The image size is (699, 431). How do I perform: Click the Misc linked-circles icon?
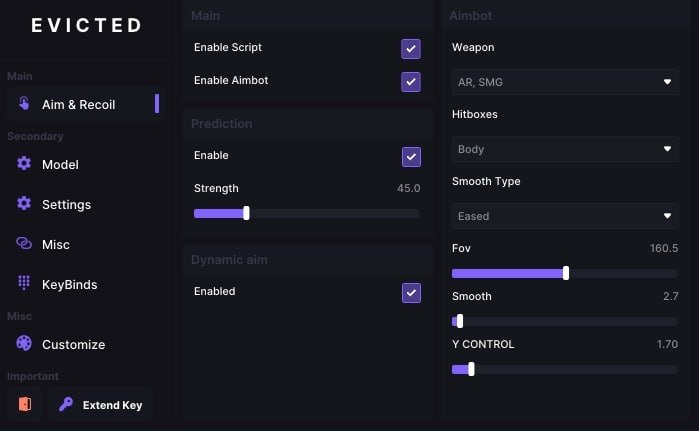pos(24,243)
